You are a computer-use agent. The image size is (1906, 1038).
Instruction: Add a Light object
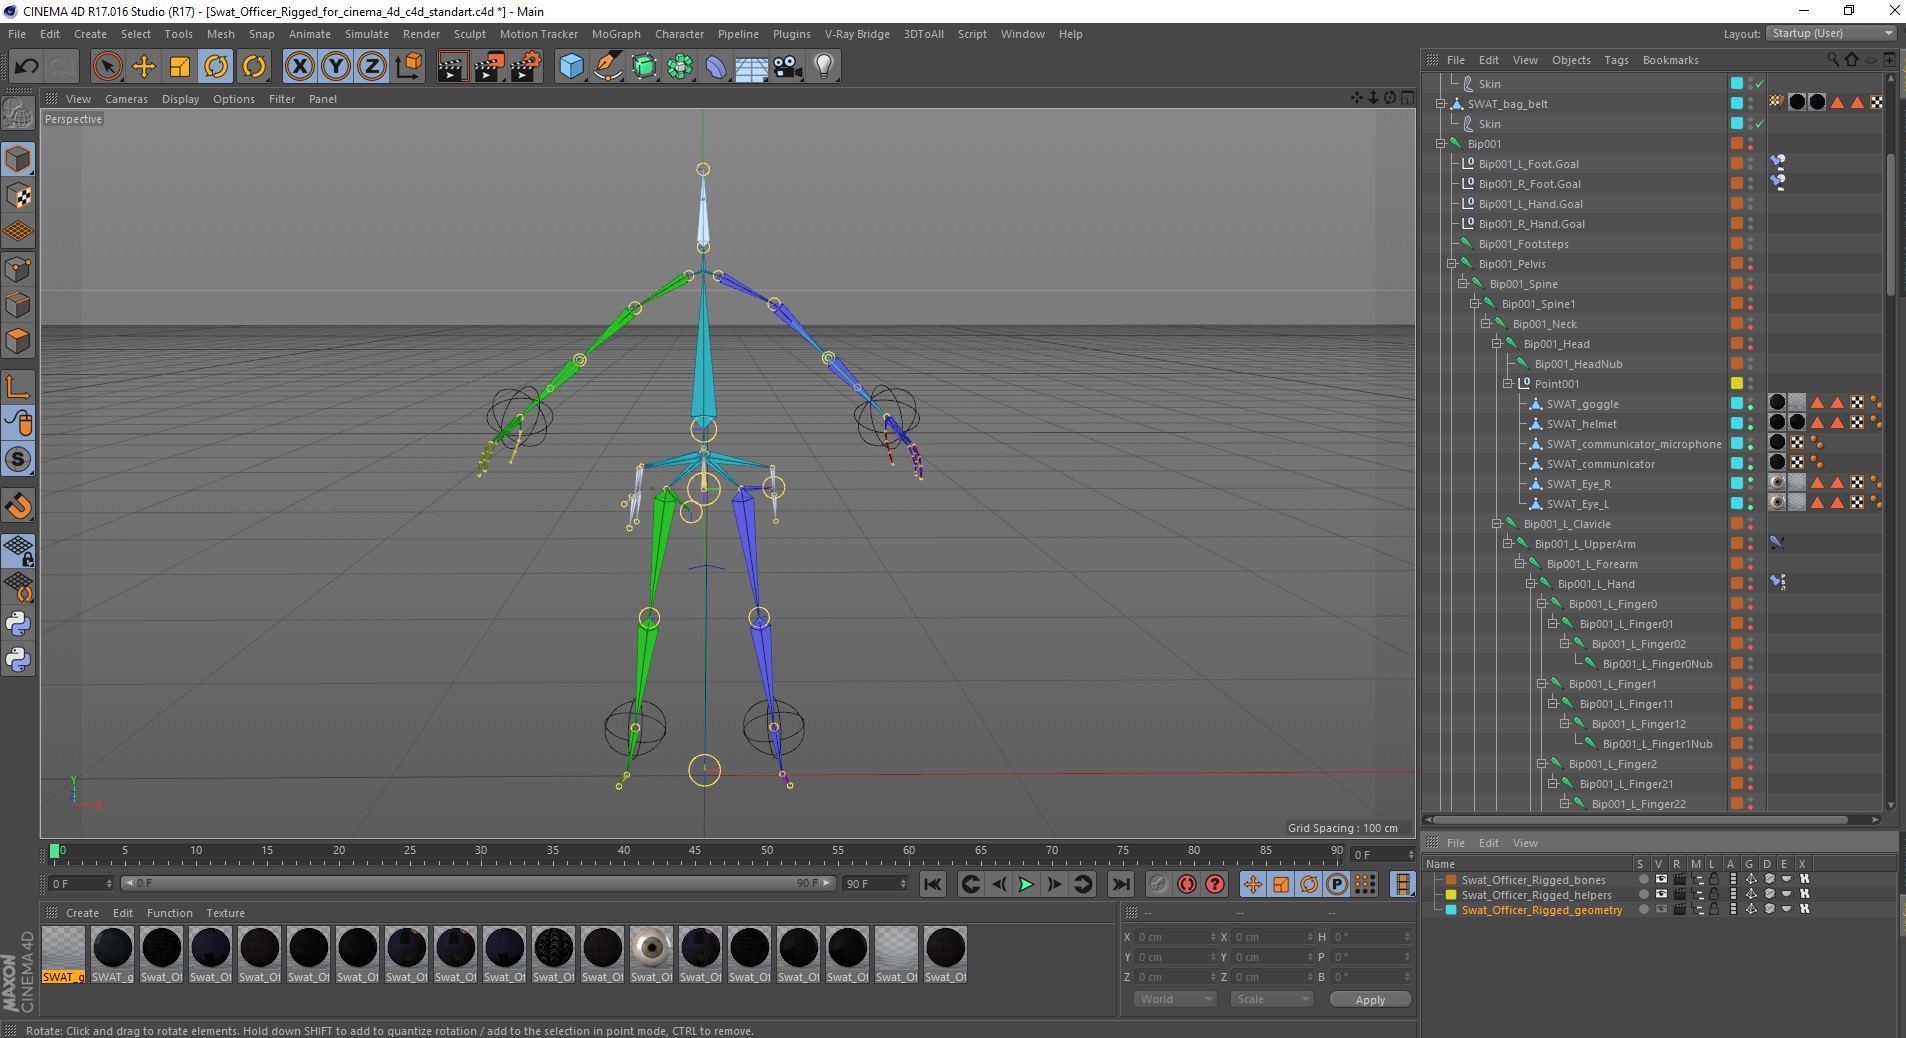coord(824,67)
